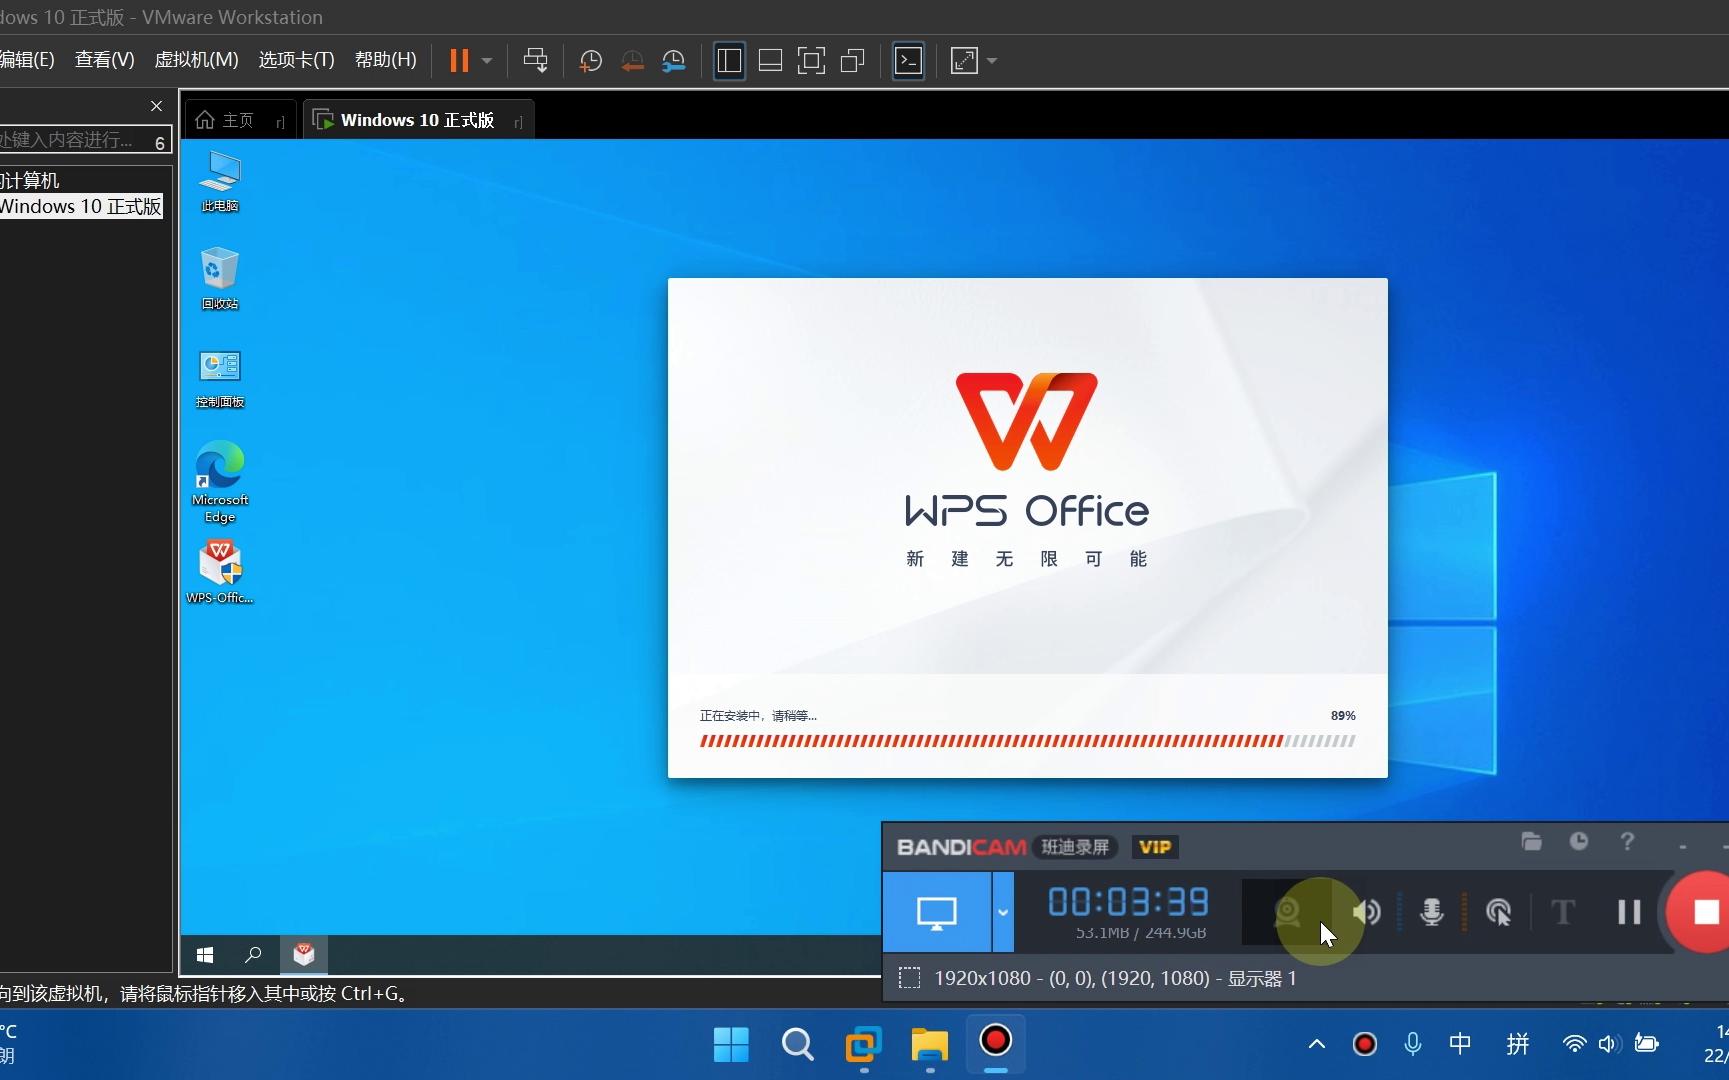Expand the stretch guest dropdown arrow
The width and height of the screenshot is (1729, 1080).
(x=992, y=61)
